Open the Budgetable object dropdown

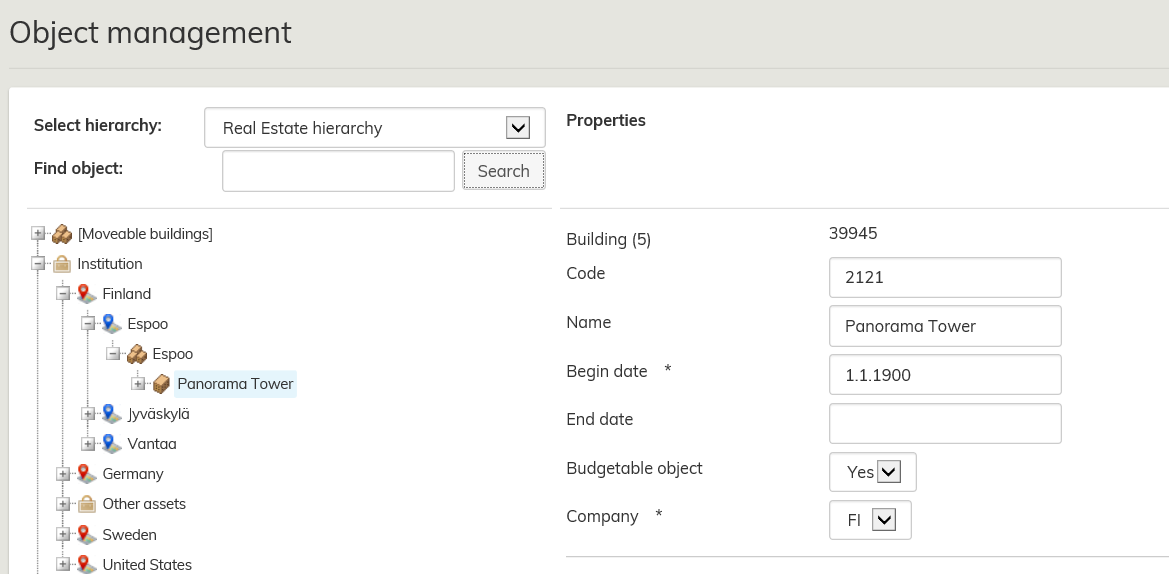(x=888, y=472)
